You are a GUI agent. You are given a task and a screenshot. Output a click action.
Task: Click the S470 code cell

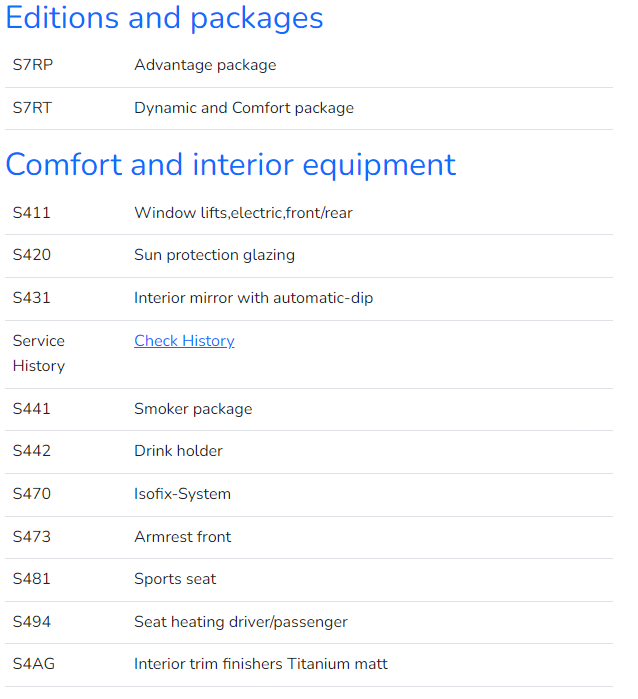point(32,494)
